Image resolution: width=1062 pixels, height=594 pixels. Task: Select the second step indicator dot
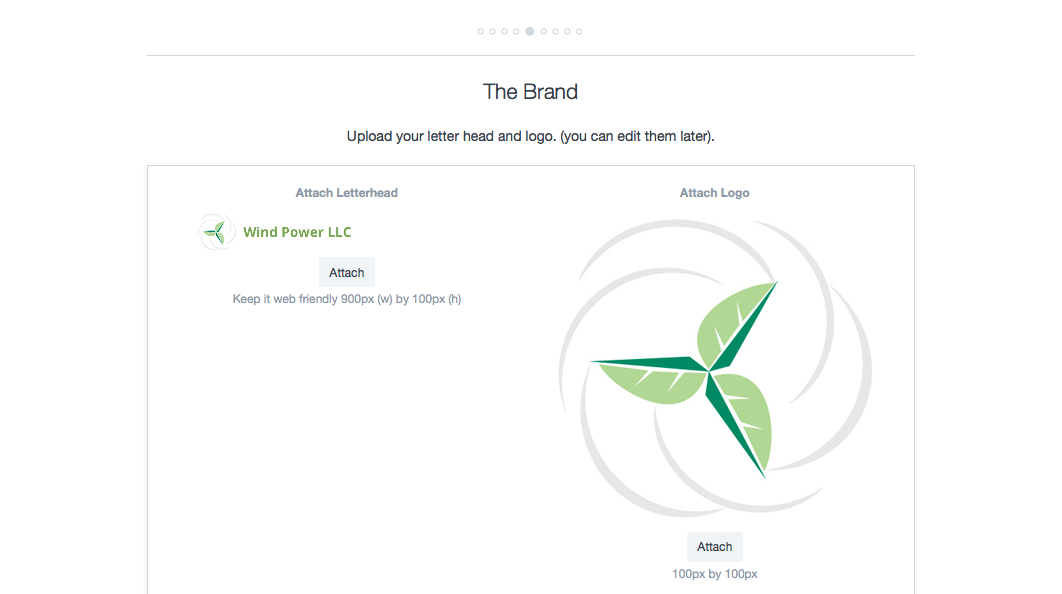click(x=493, y=32)
